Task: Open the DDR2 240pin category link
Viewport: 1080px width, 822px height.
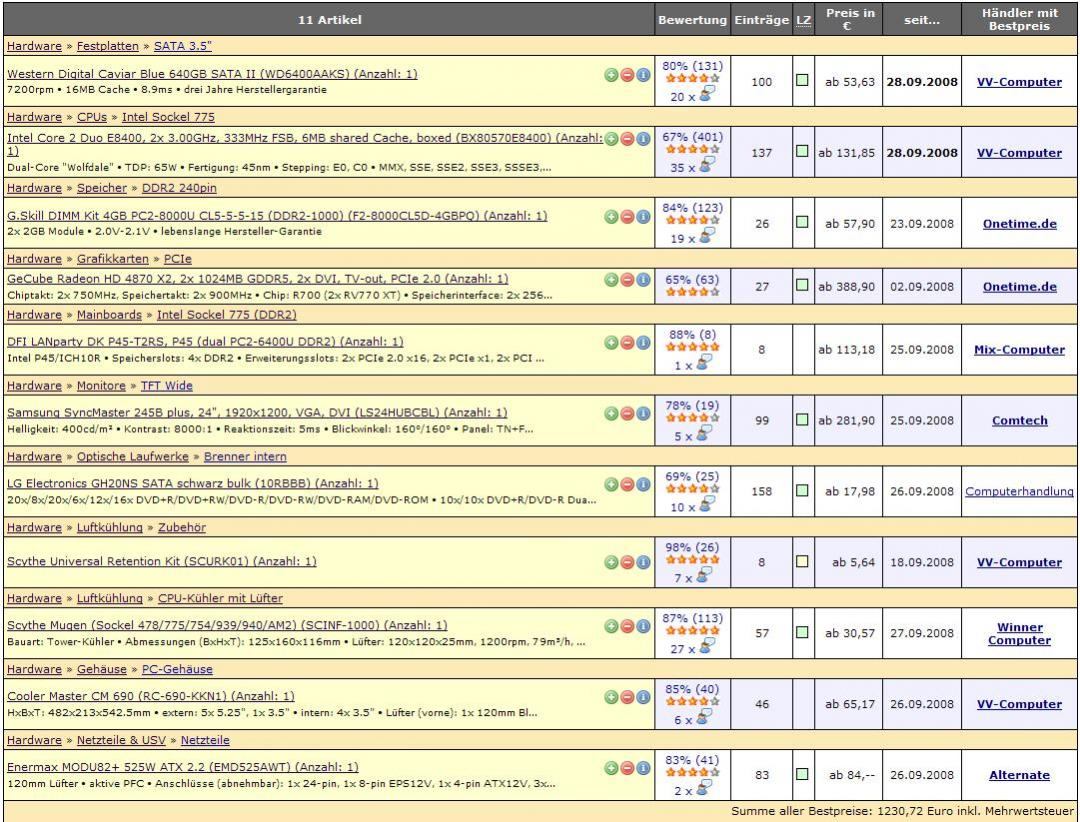Action: point(179,188)
